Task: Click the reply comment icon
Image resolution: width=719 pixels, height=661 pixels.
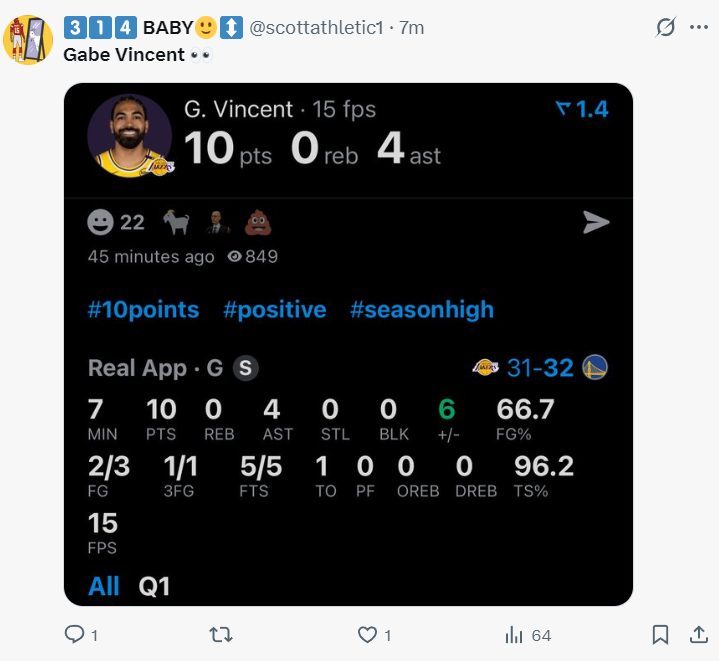Action: (75, 634)
